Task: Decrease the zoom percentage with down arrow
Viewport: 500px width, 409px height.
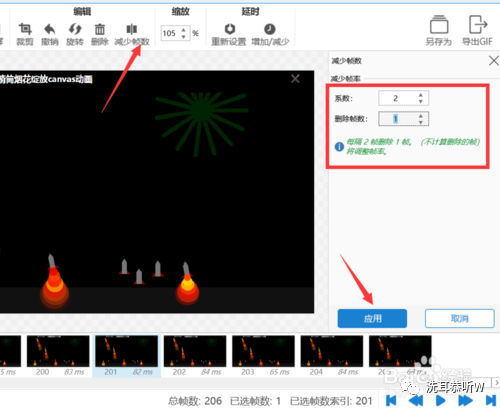Action: tap(184, 36)
